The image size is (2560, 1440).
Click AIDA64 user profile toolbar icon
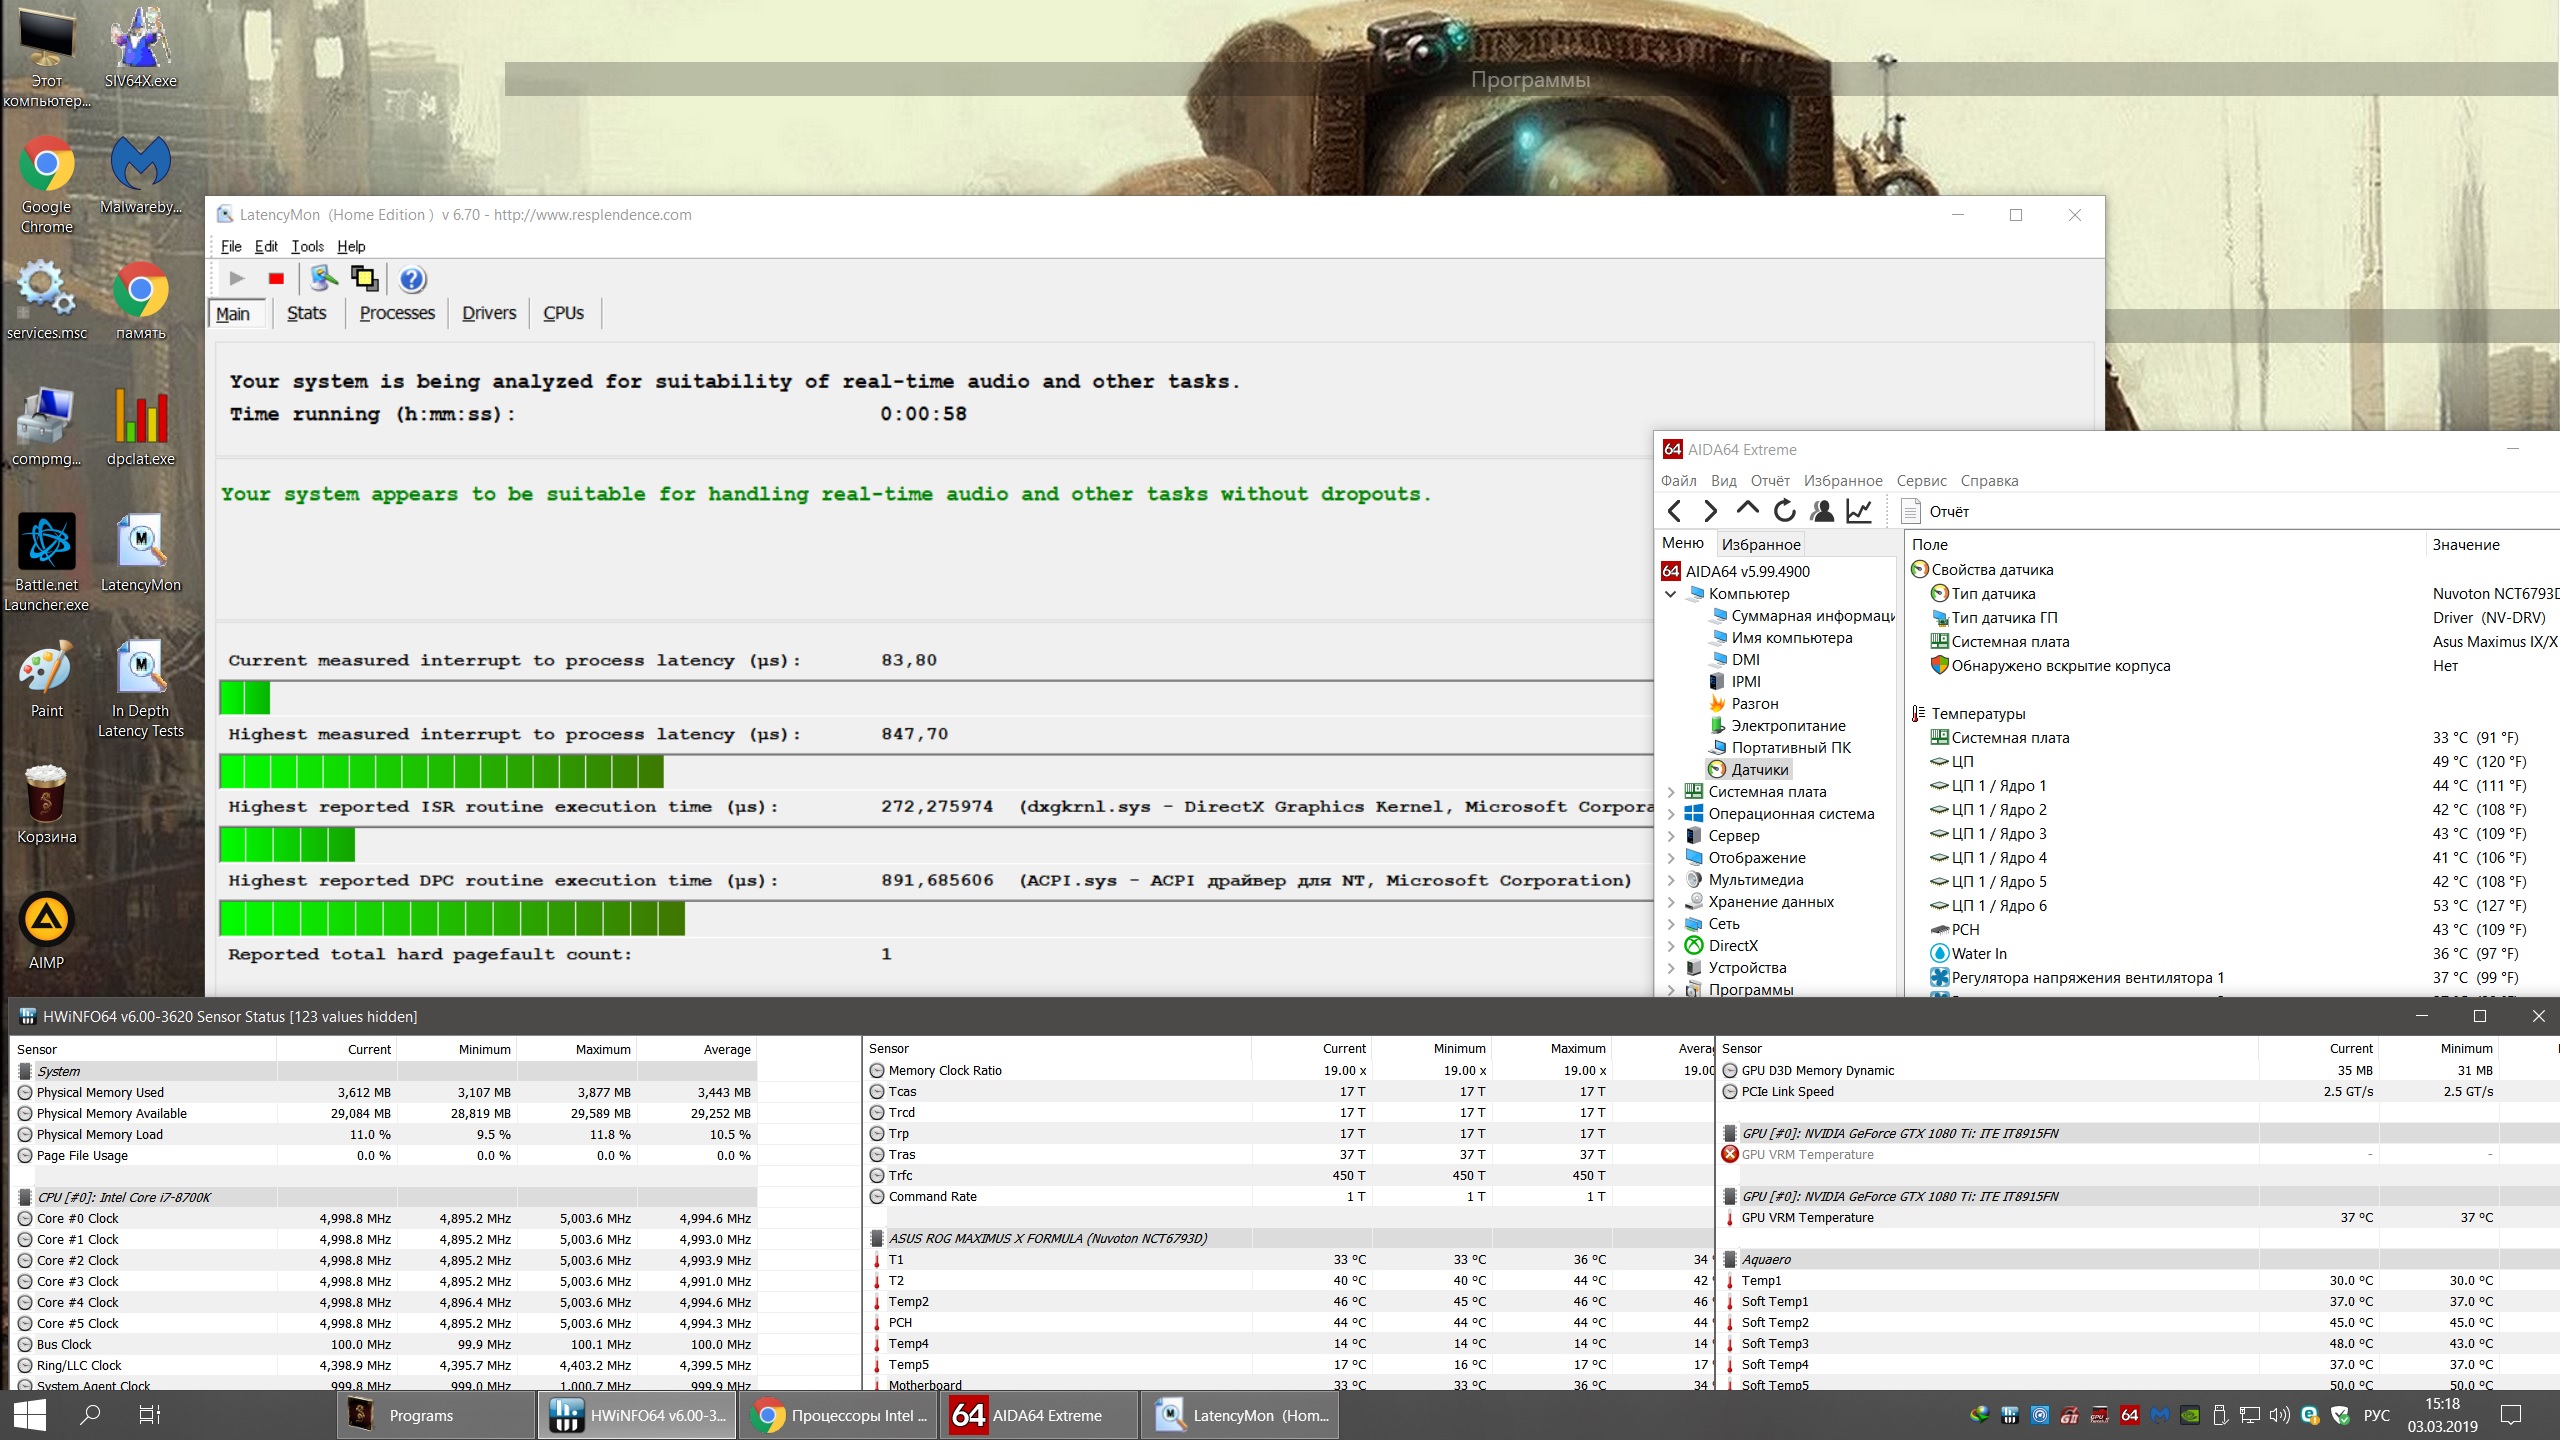(1822, 511)
